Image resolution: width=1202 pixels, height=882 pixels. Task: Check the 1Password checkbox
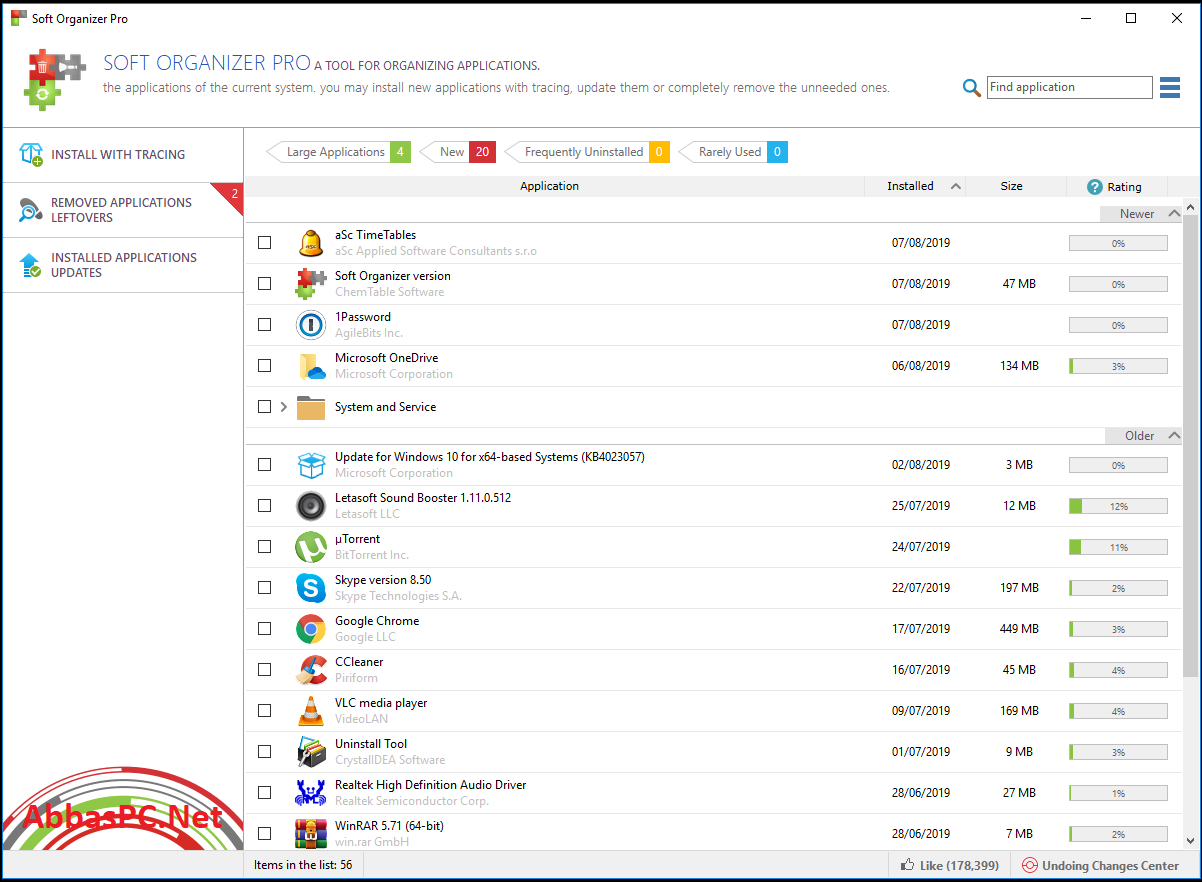(264, 325)
